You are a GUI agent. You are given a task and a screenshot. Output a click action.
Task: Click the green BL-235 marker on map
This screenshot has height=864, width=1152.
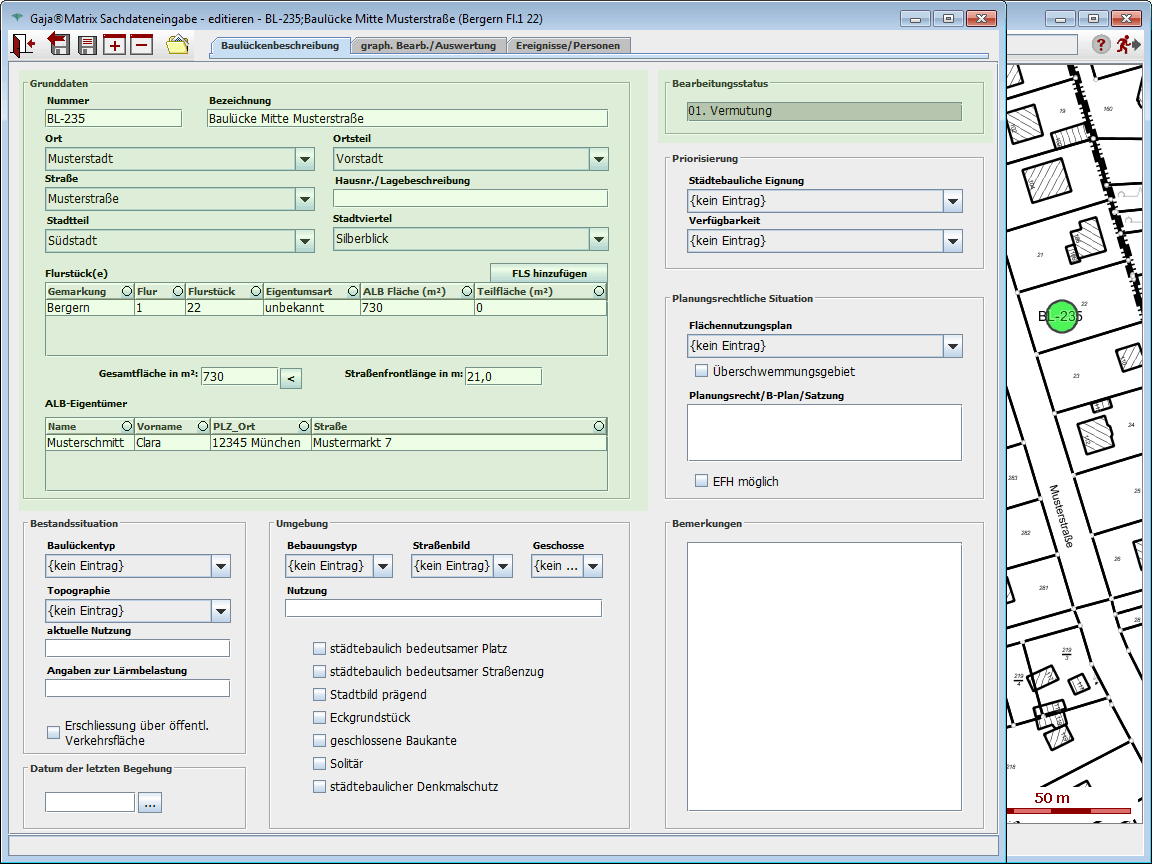1063,316
